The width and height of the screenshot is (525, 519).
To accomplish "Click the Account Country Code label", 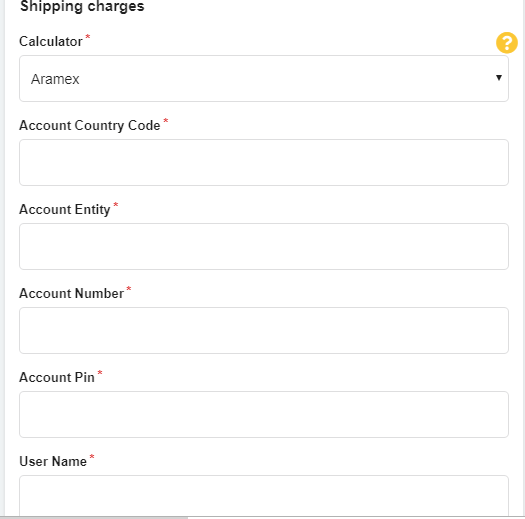I will [x=90, y=126].
